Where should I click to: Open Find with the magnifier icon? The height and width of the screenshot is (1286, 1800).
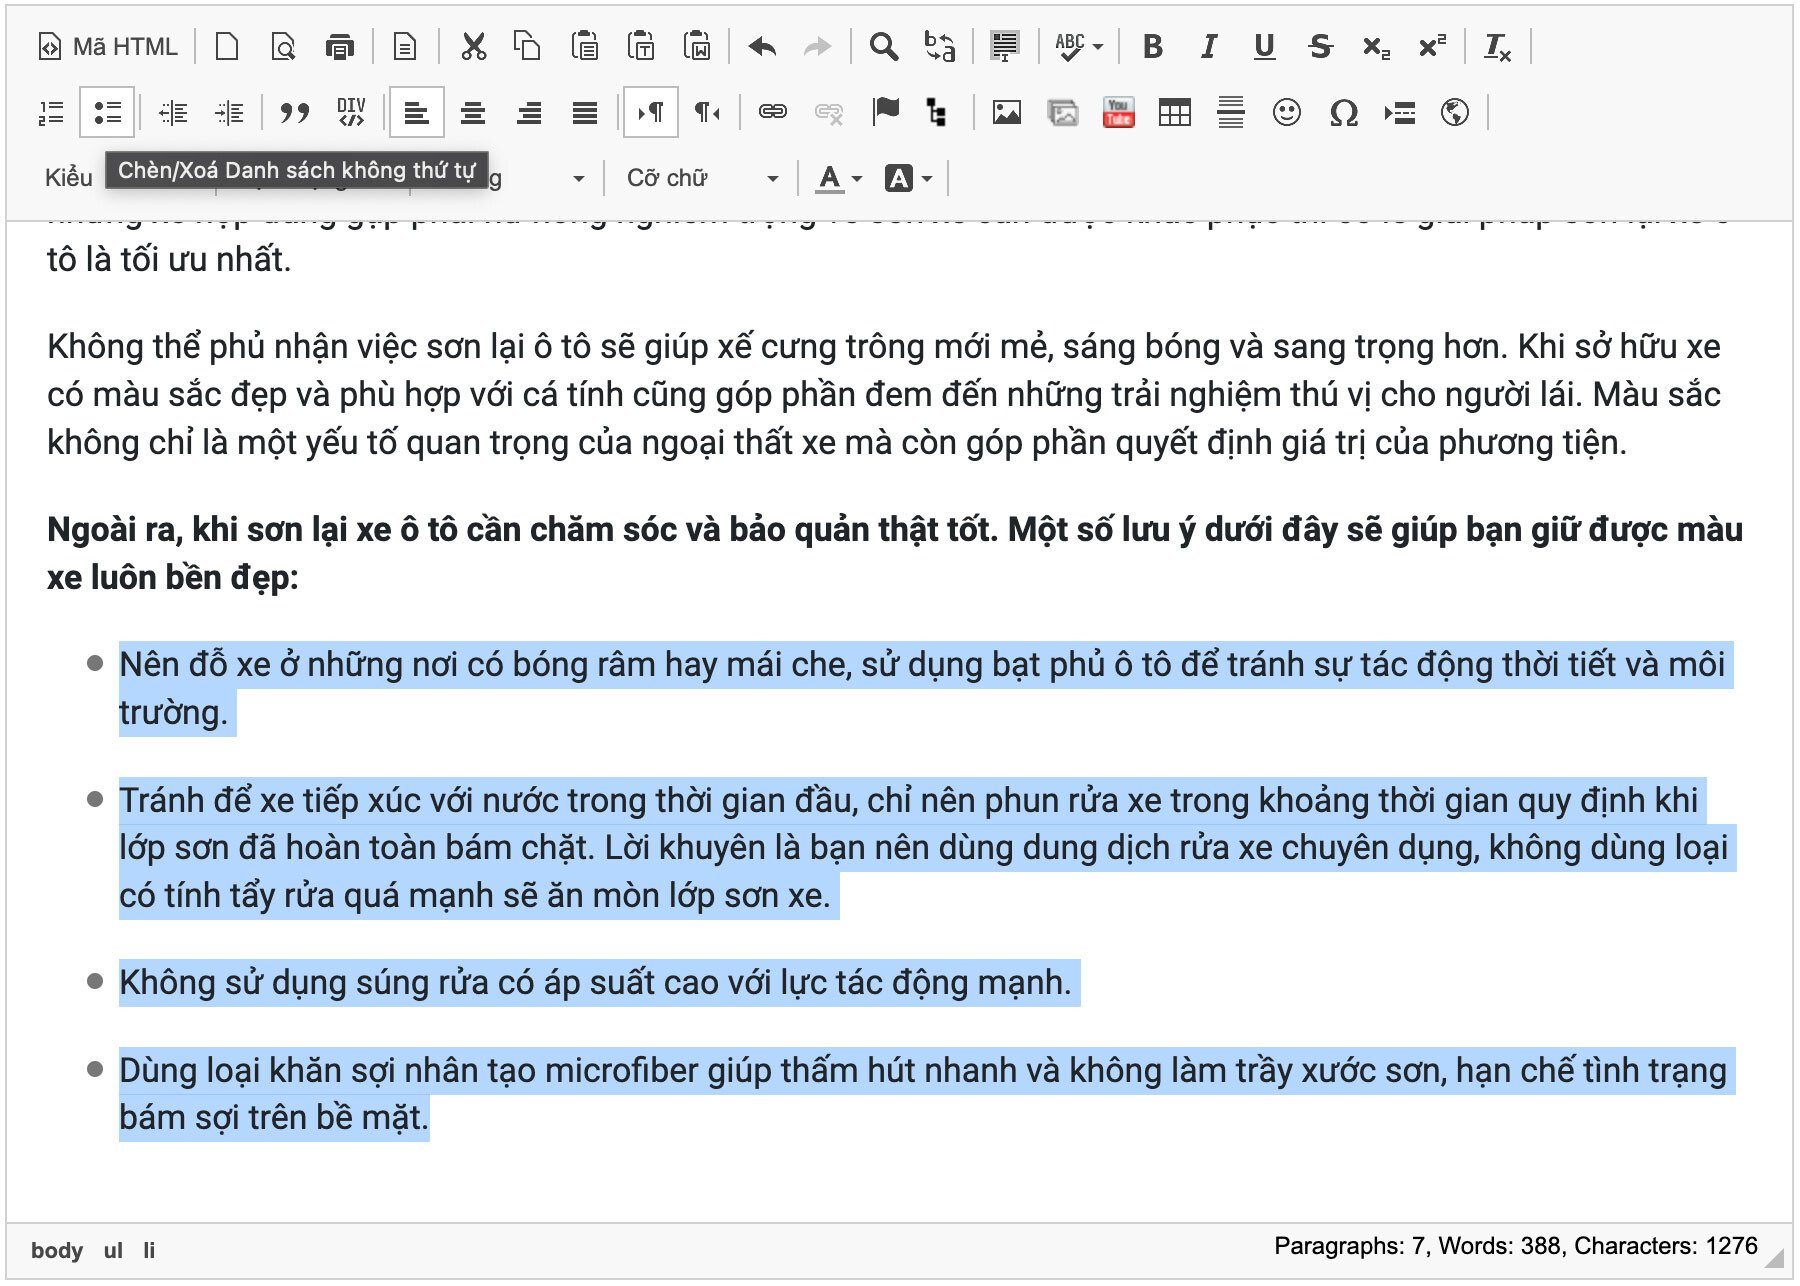[883, 47]
